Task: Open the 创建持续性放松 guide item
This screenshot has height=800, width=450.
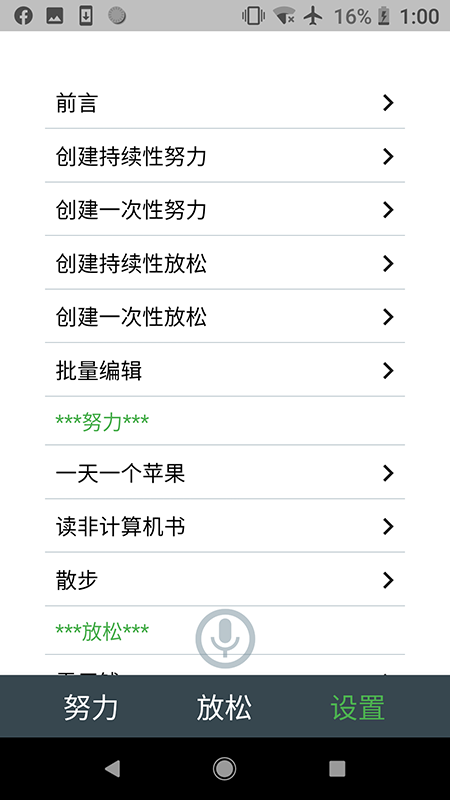Action: (x=225, y=263)
